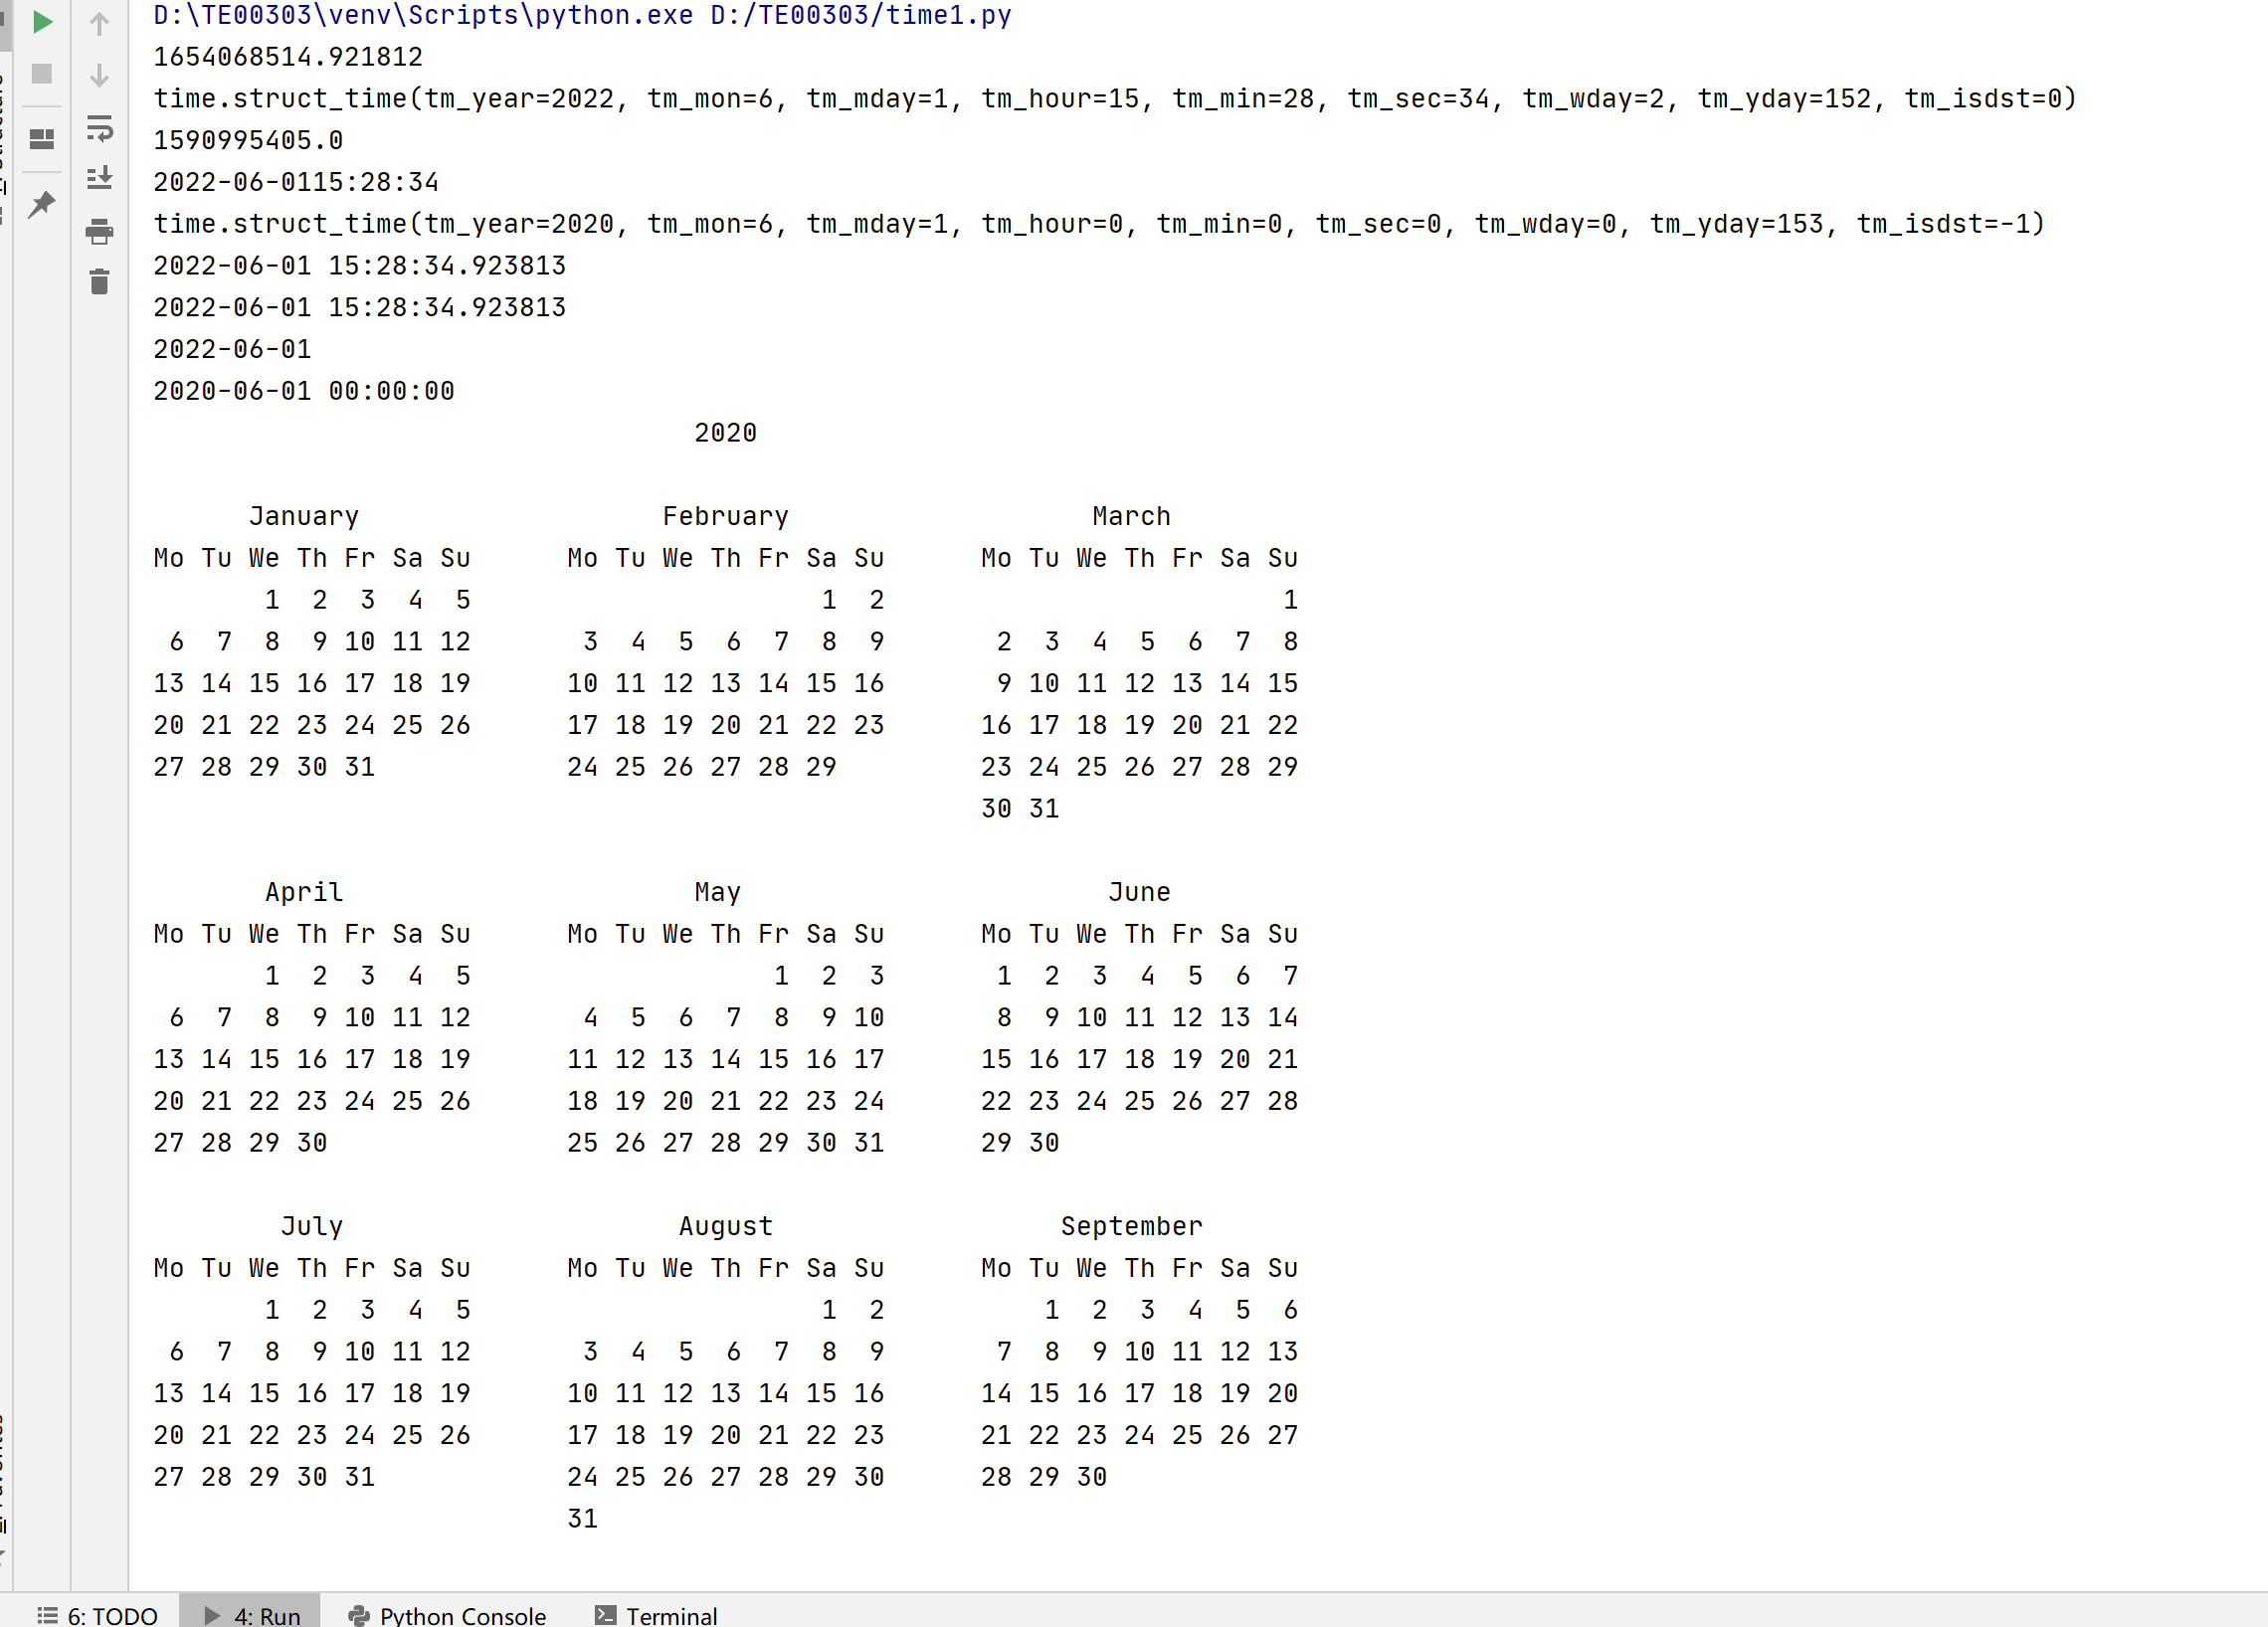Clear all console output with trash icon
Image resolution: width=2268 pixels, height=1627 pixels.
[99, 283]
